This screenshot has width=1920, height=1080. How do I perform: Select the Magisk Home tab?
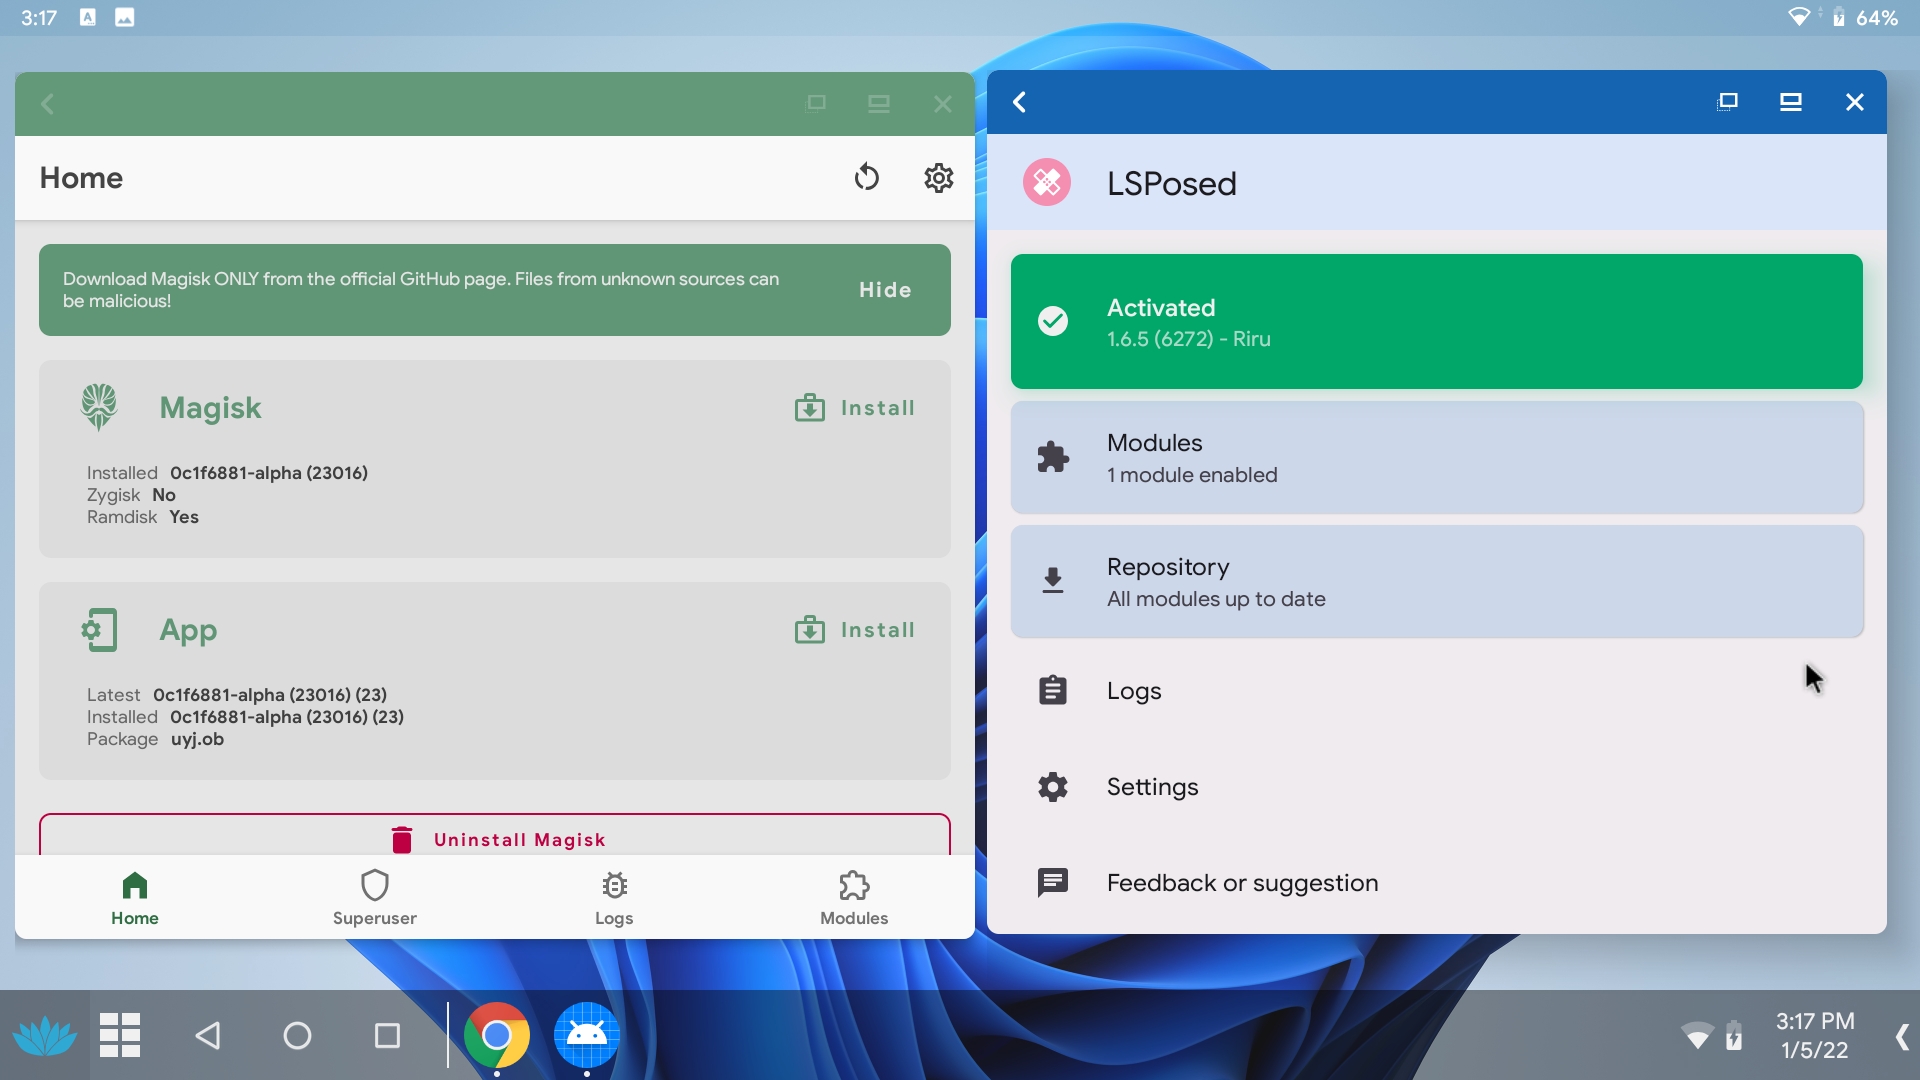pos(135,897)
